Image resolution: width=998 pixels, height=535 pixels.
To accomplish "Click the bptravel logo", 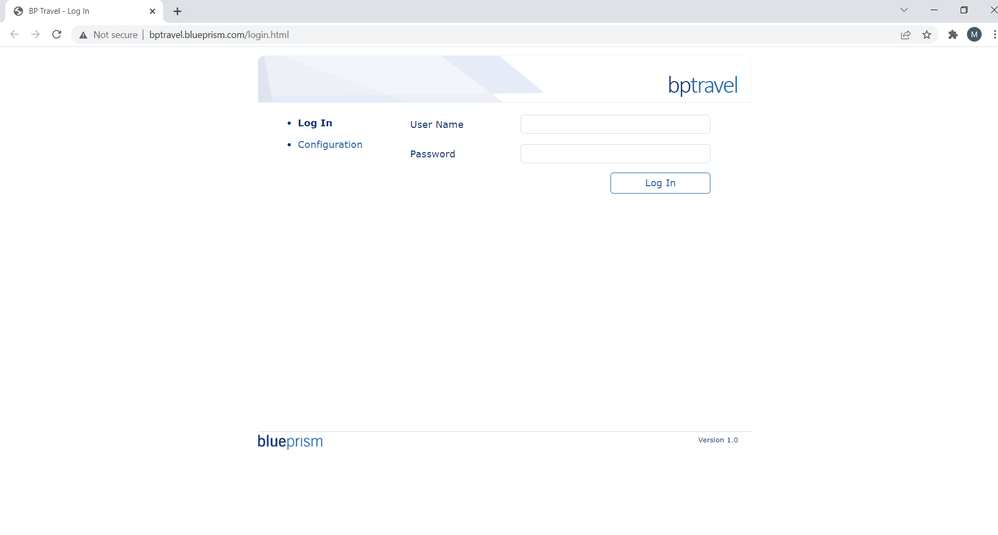I will (703, 85).
